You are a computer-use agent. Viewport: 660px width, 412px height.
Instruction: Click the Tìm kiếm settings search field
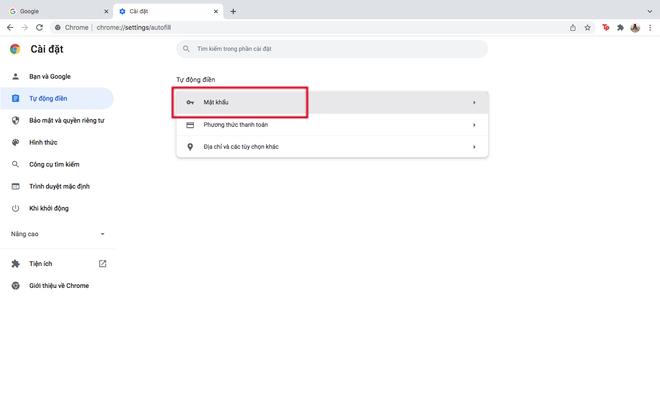[x=332, y=49]
